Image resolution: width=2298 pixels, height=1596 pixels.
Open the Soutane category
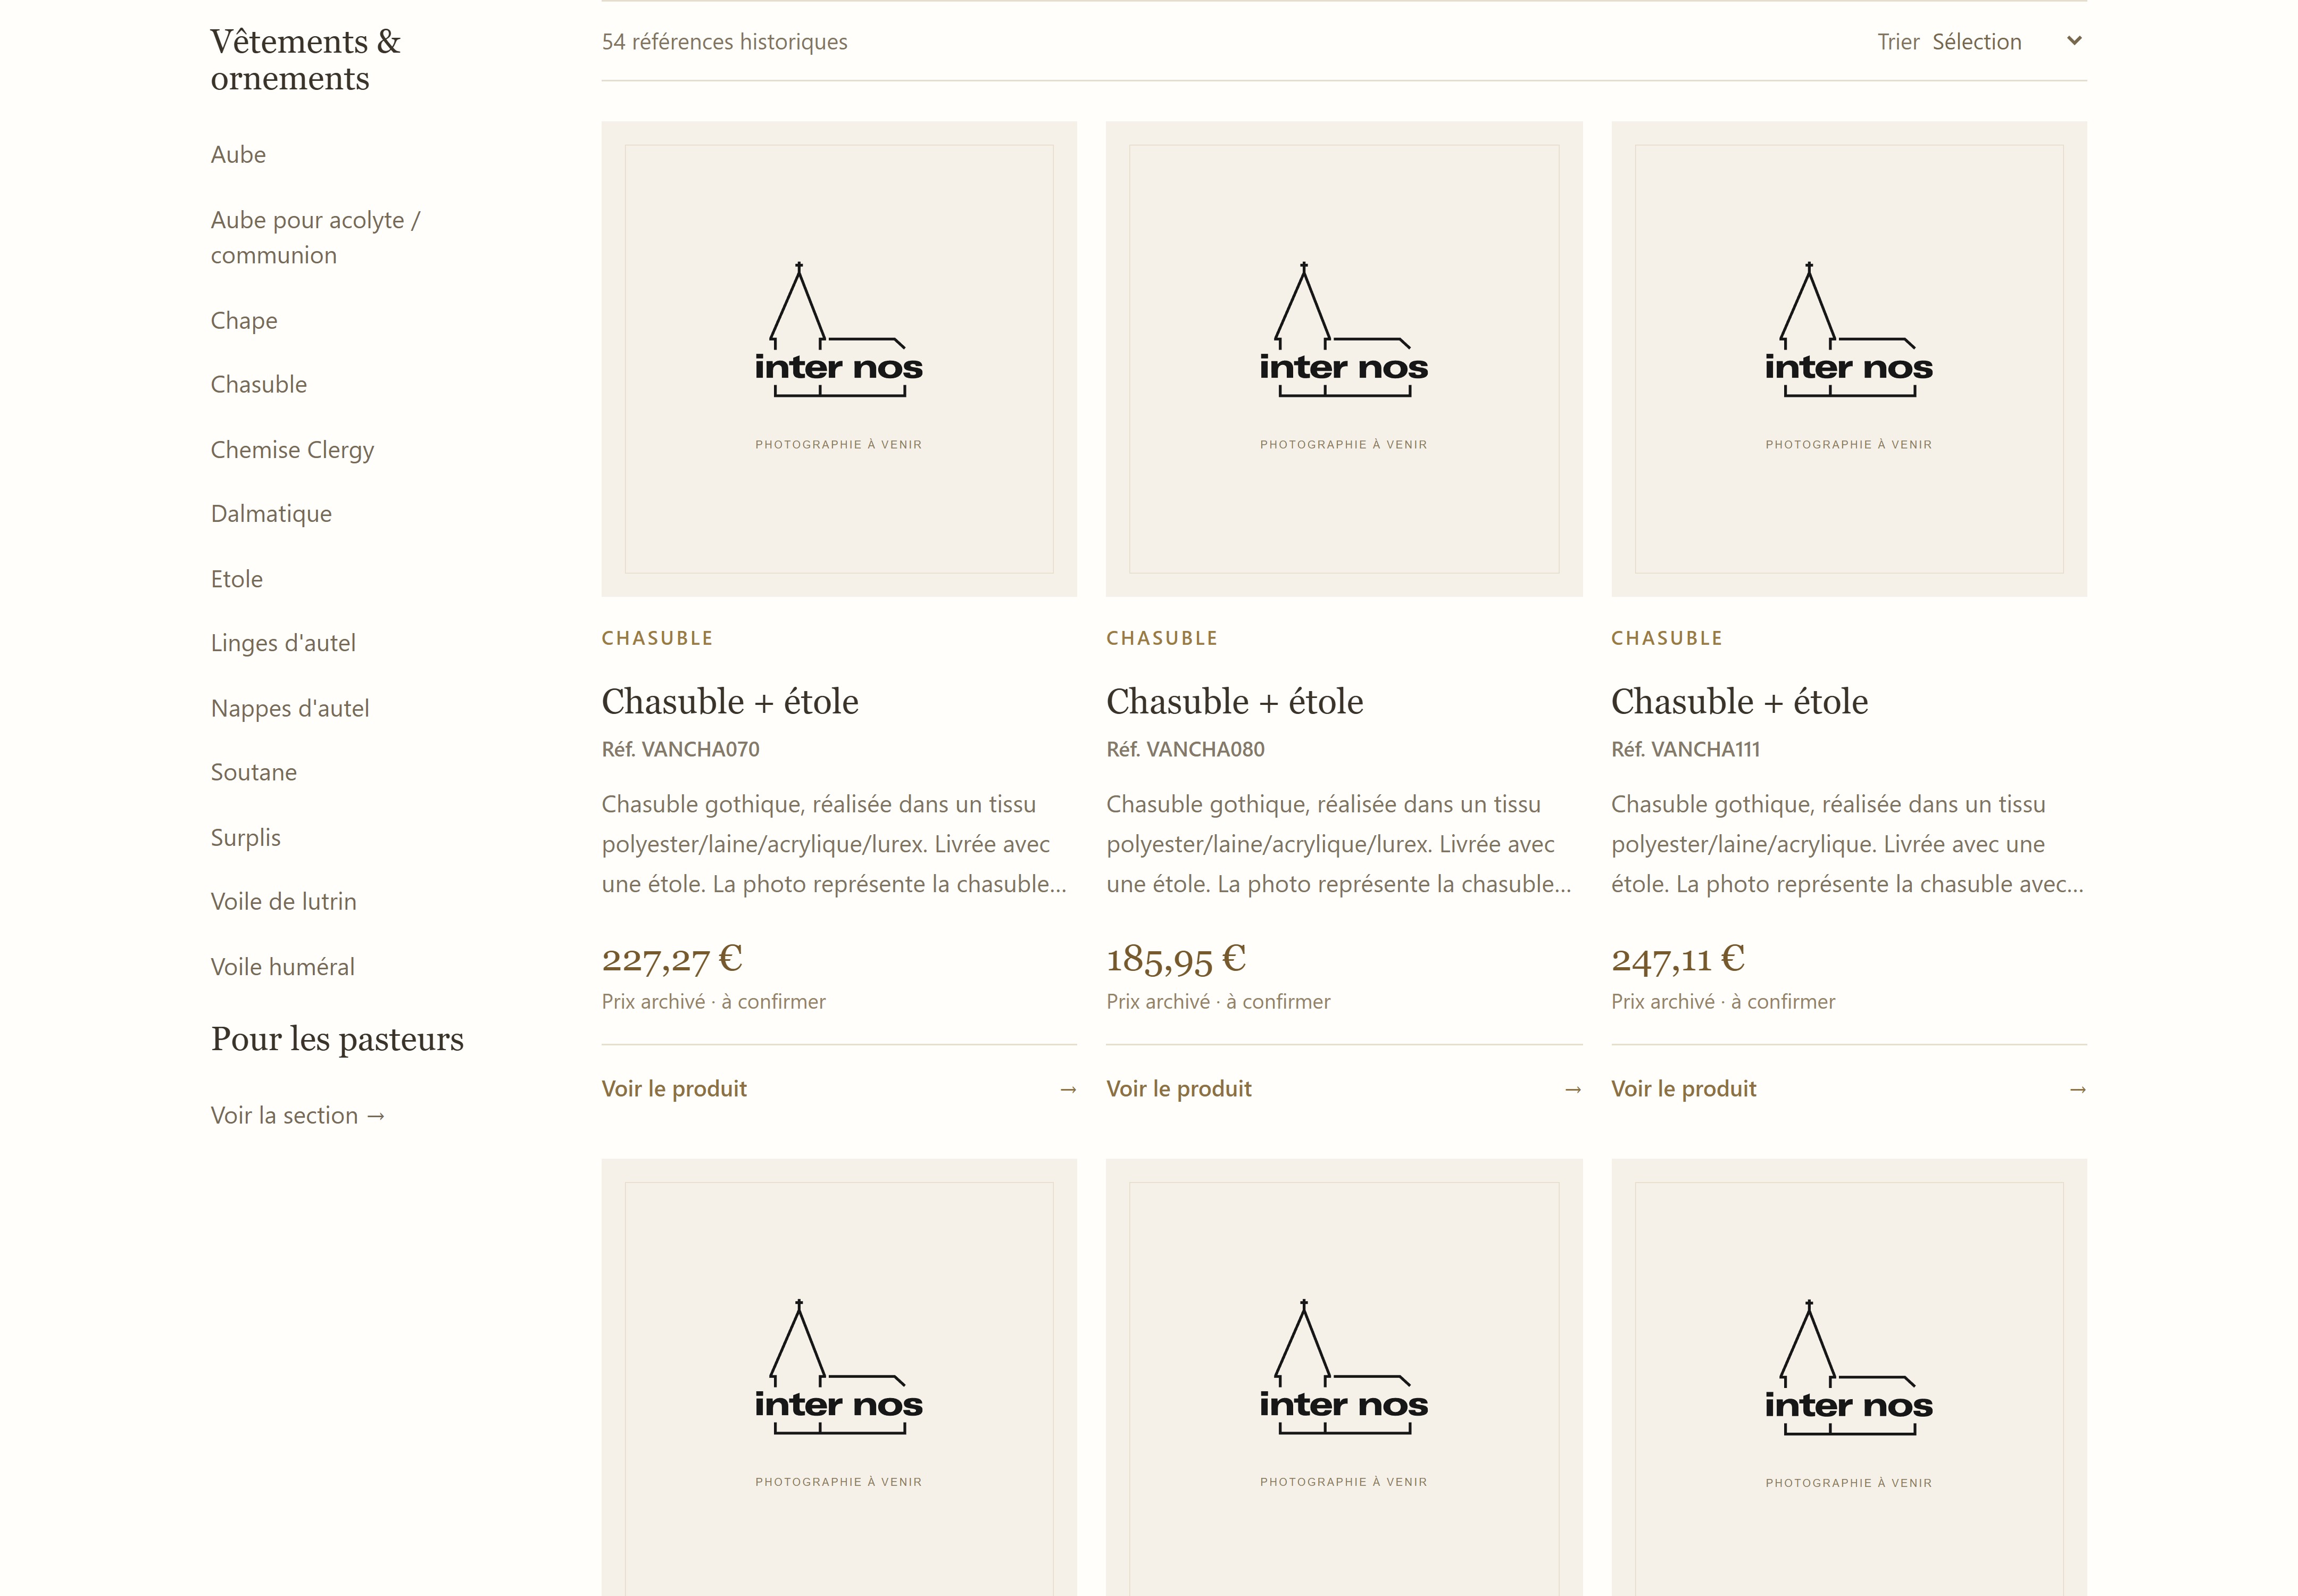254,772
